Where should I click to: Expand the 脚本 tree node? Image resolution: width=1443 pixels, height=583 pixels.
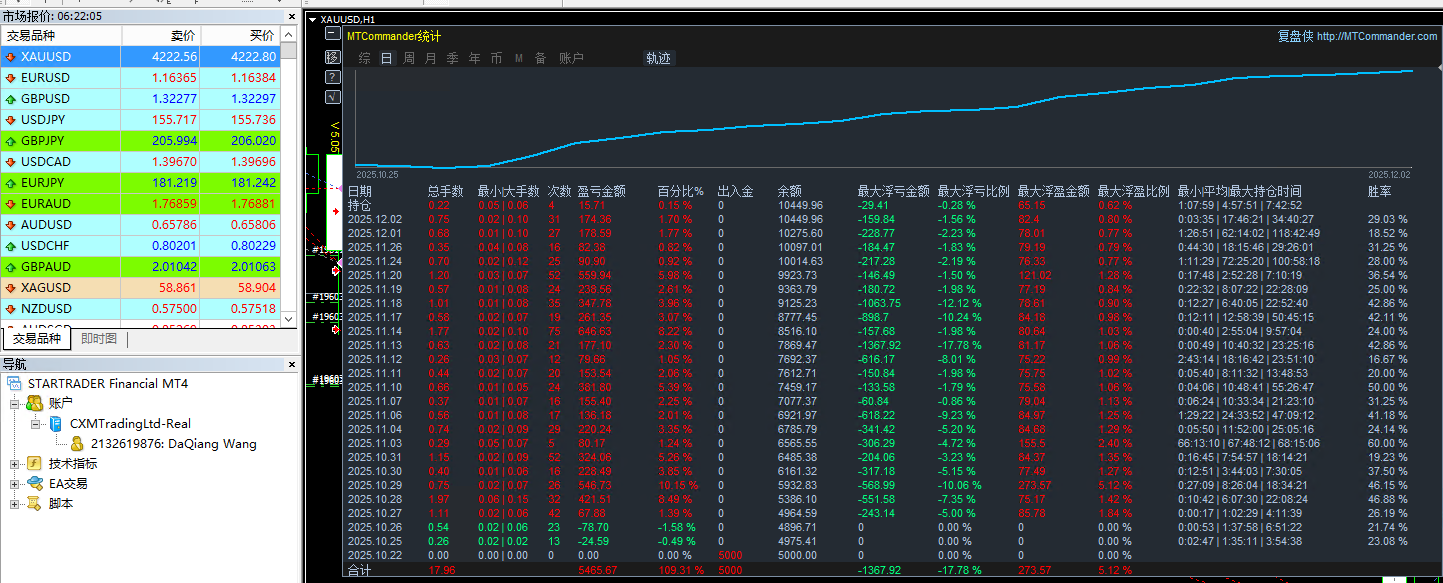click(15, 504)
